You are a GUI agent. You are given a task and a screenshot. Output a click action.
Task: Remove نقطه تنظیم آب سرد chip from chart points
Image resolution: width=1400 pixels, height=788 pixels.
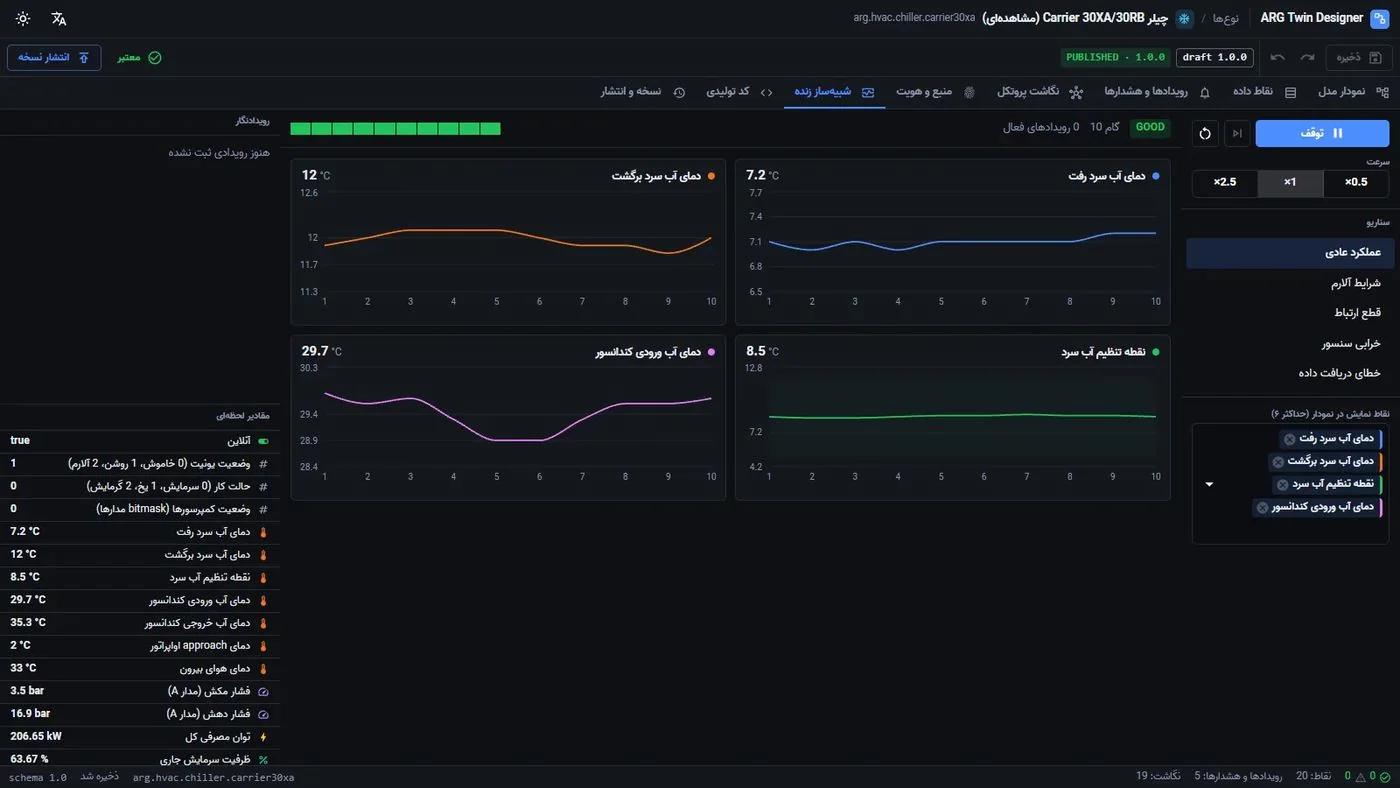tap(1283, 485)
